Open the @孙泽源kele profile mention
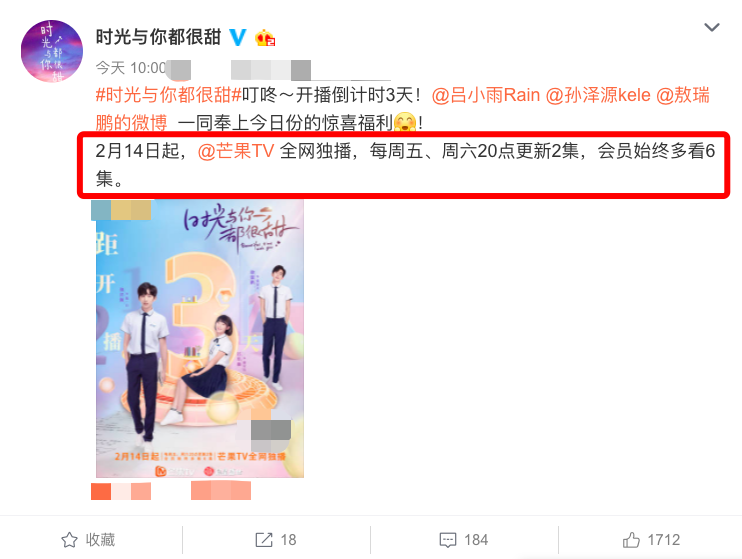The image size is (742, 559). tap(598, 95)
